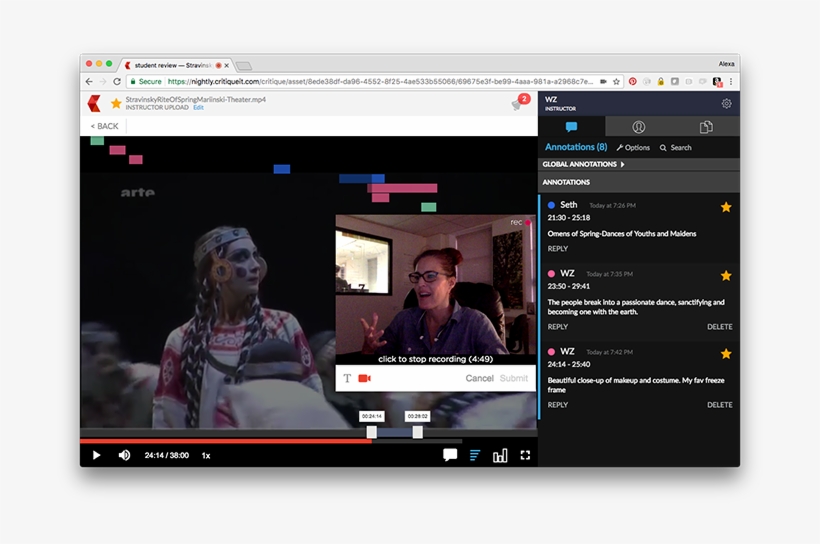Select the student review browser tab
This screenshot has height=544, width=820.
coord(175,65)
